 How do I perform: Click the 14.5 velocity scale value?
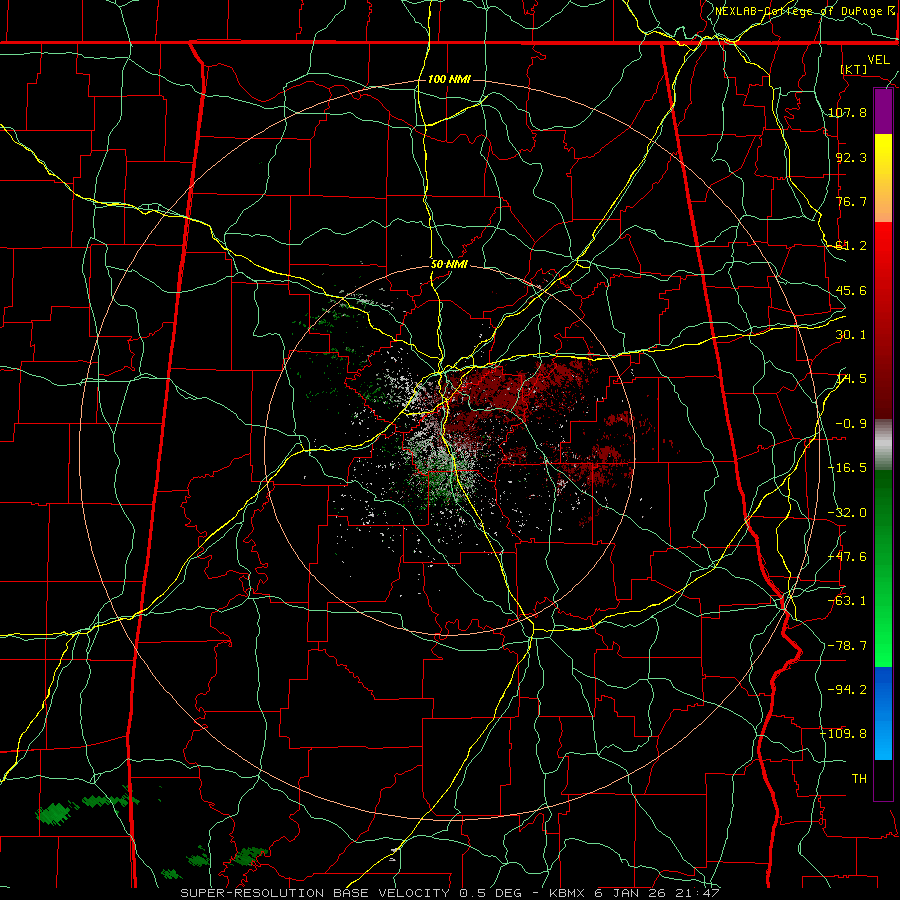[851, 379]
